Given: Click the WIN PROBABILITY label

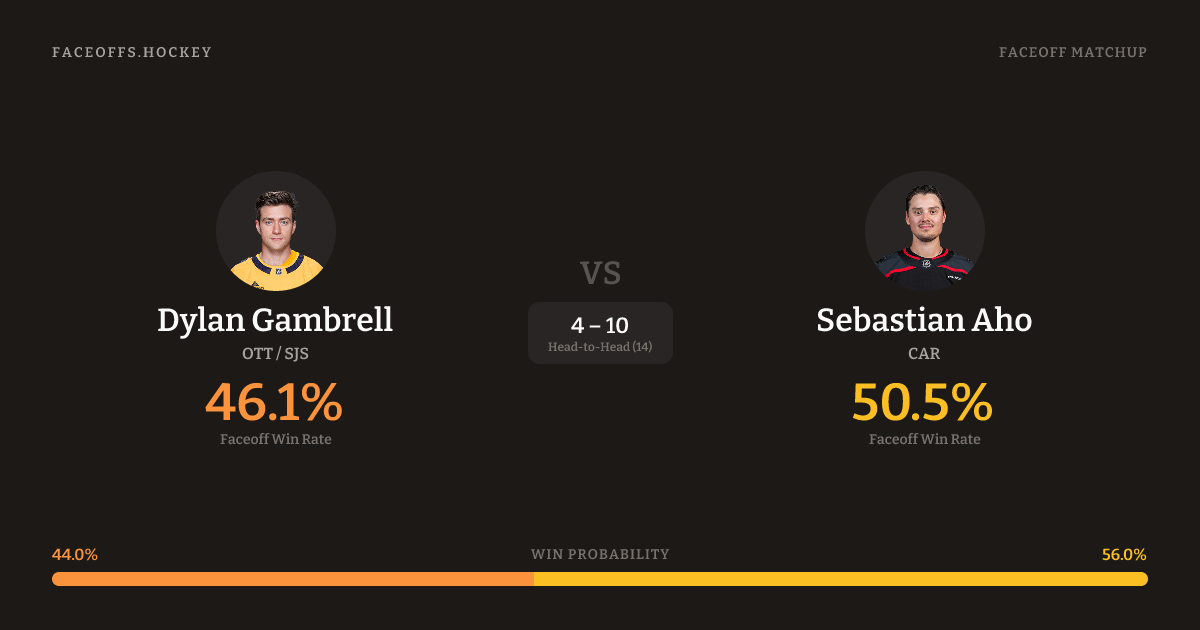Looking at the screenshot, I should [x=600, y=554].
